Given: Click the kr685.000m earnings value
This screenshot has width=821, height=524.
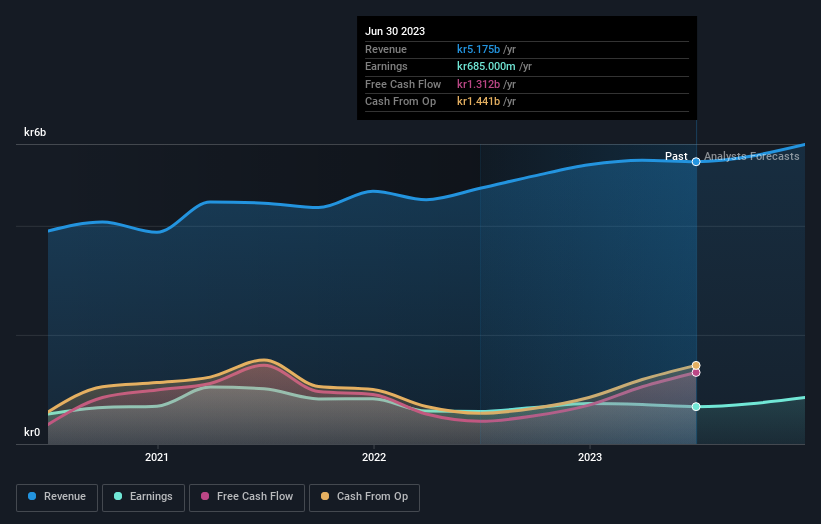Looking at the screenshot, I should coord(486,66).
